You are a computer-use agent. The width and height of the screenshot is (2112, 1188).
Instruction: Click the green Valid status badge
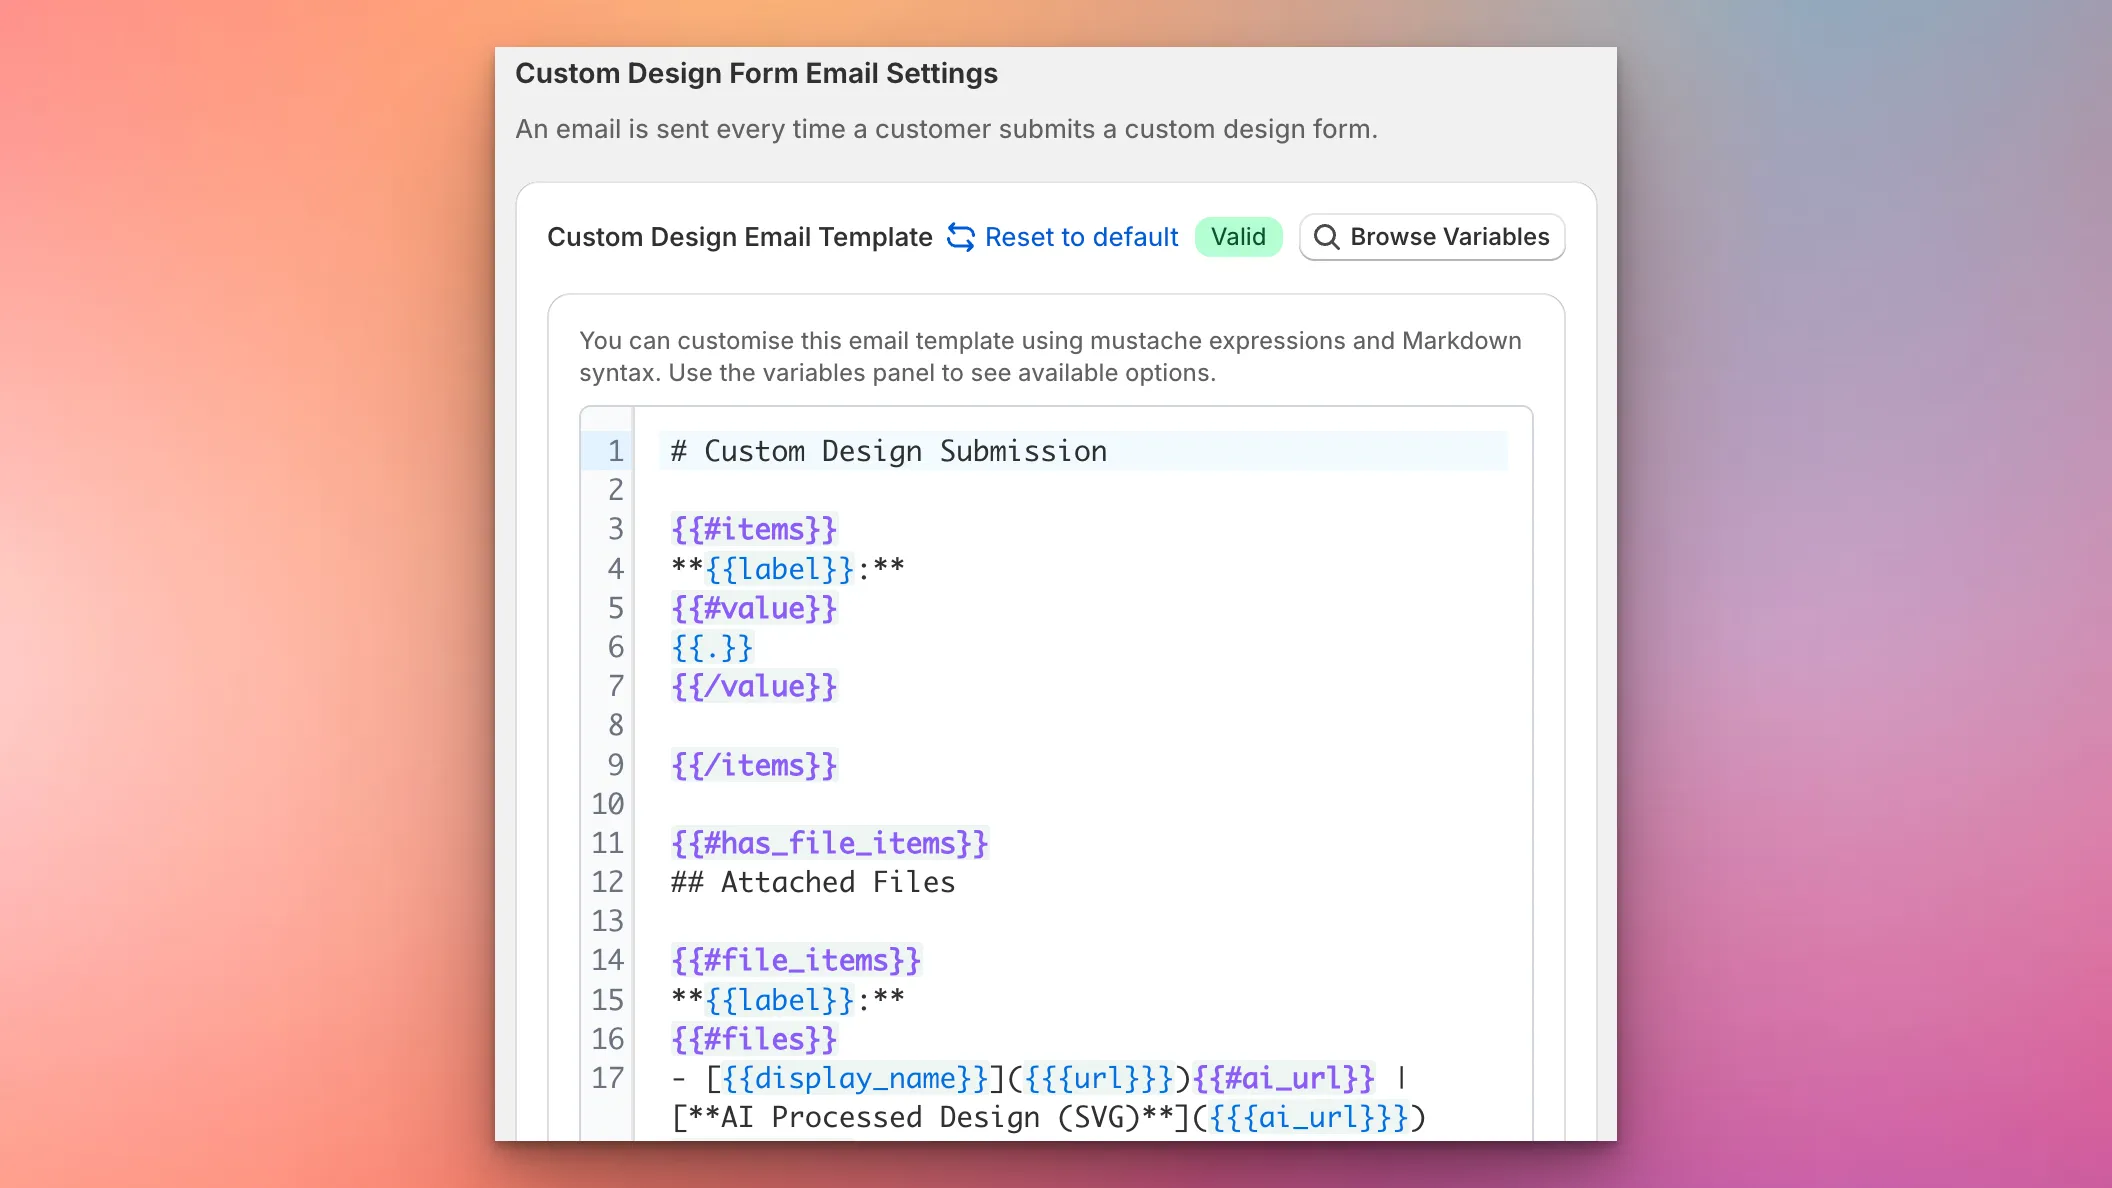(1238, 237)
